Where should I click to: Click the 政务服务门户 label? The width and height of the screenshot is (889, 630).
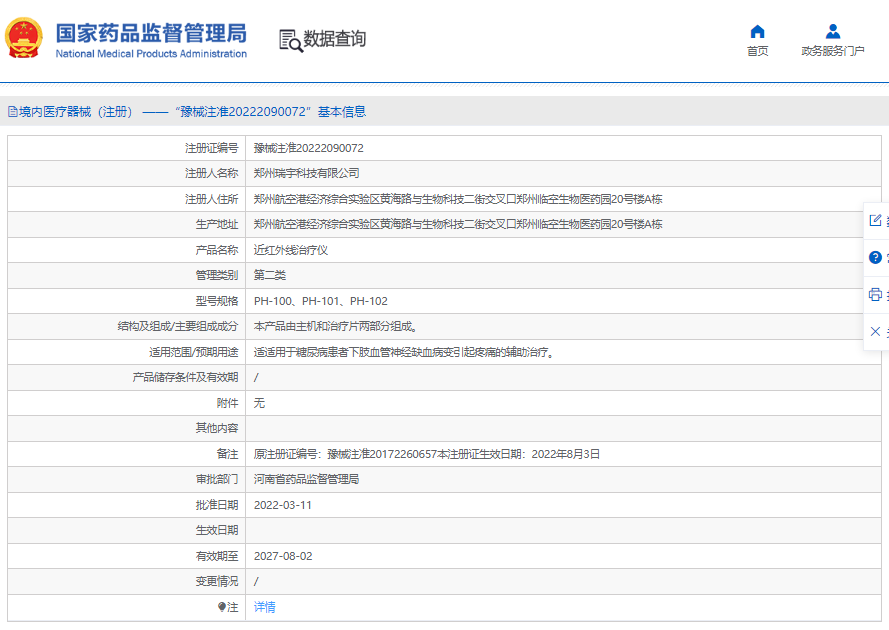coord(832,51)
